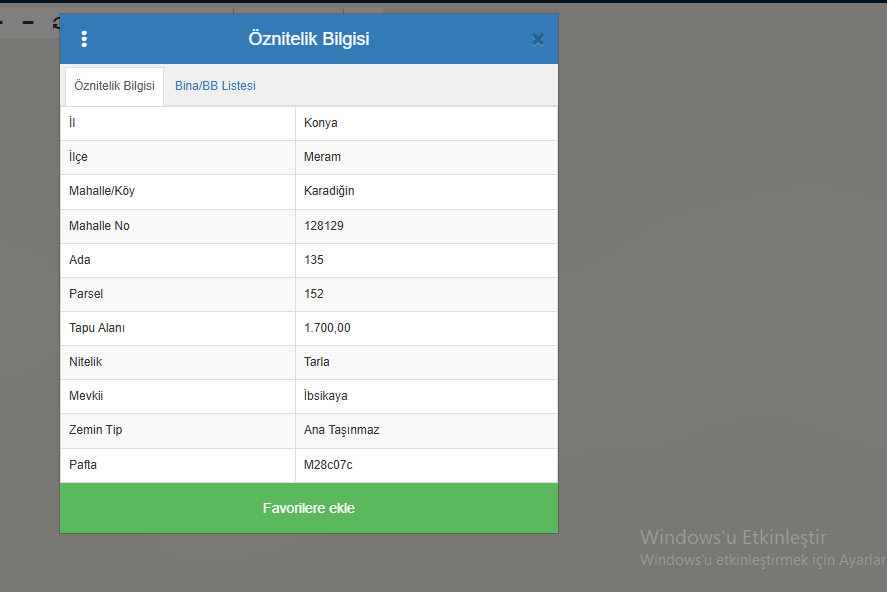Click the Ana Taşınmaz value
This screenshot has width=887, height=592.
[342, 430]
